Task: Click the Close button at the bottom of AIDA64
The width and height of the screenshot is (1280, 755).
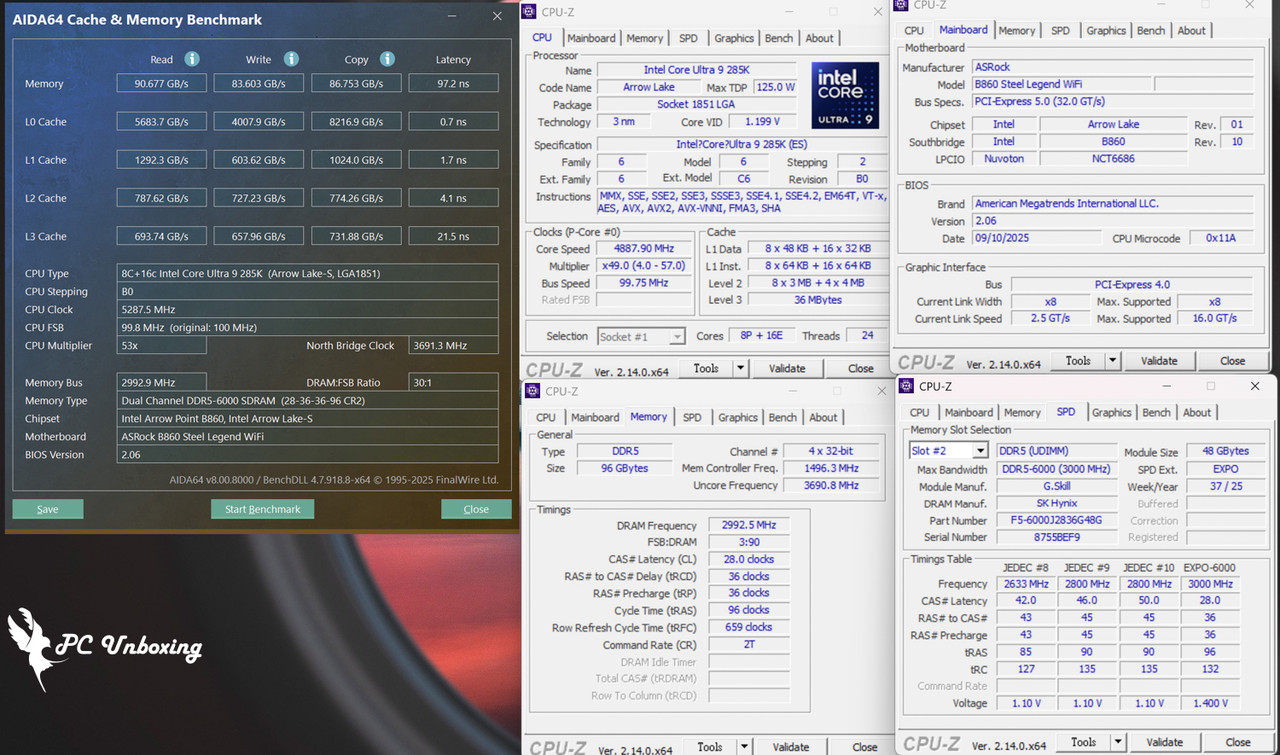Action: [x=476, y=509]
